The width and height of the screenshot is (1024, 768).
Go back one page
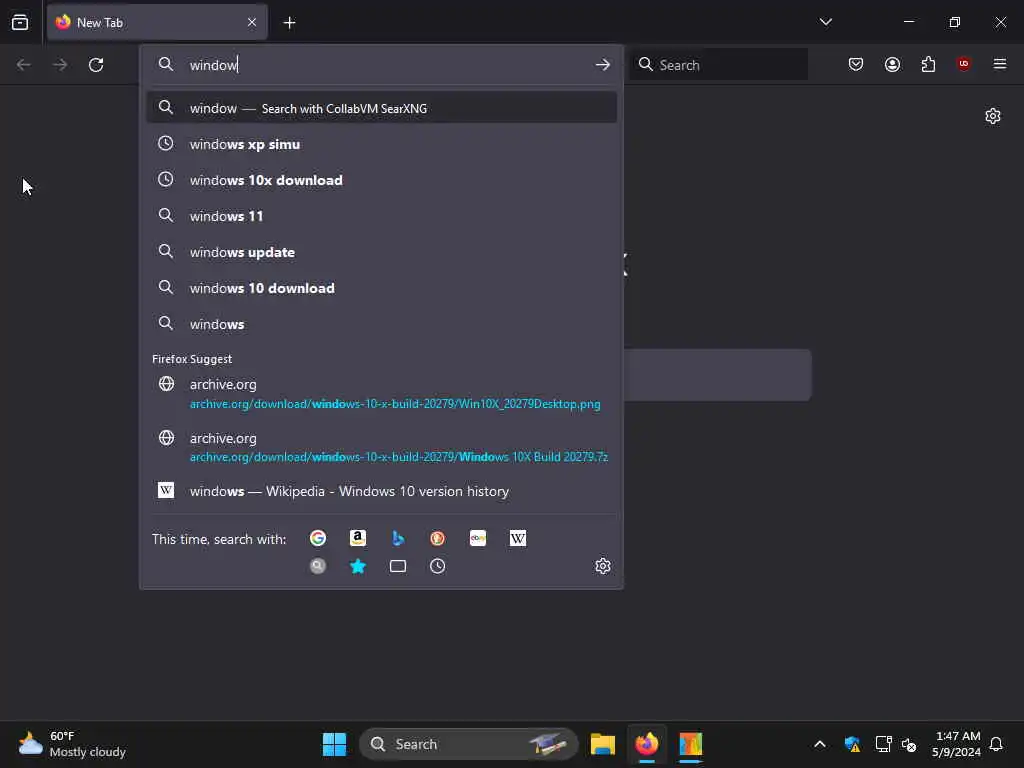[24, 65]
